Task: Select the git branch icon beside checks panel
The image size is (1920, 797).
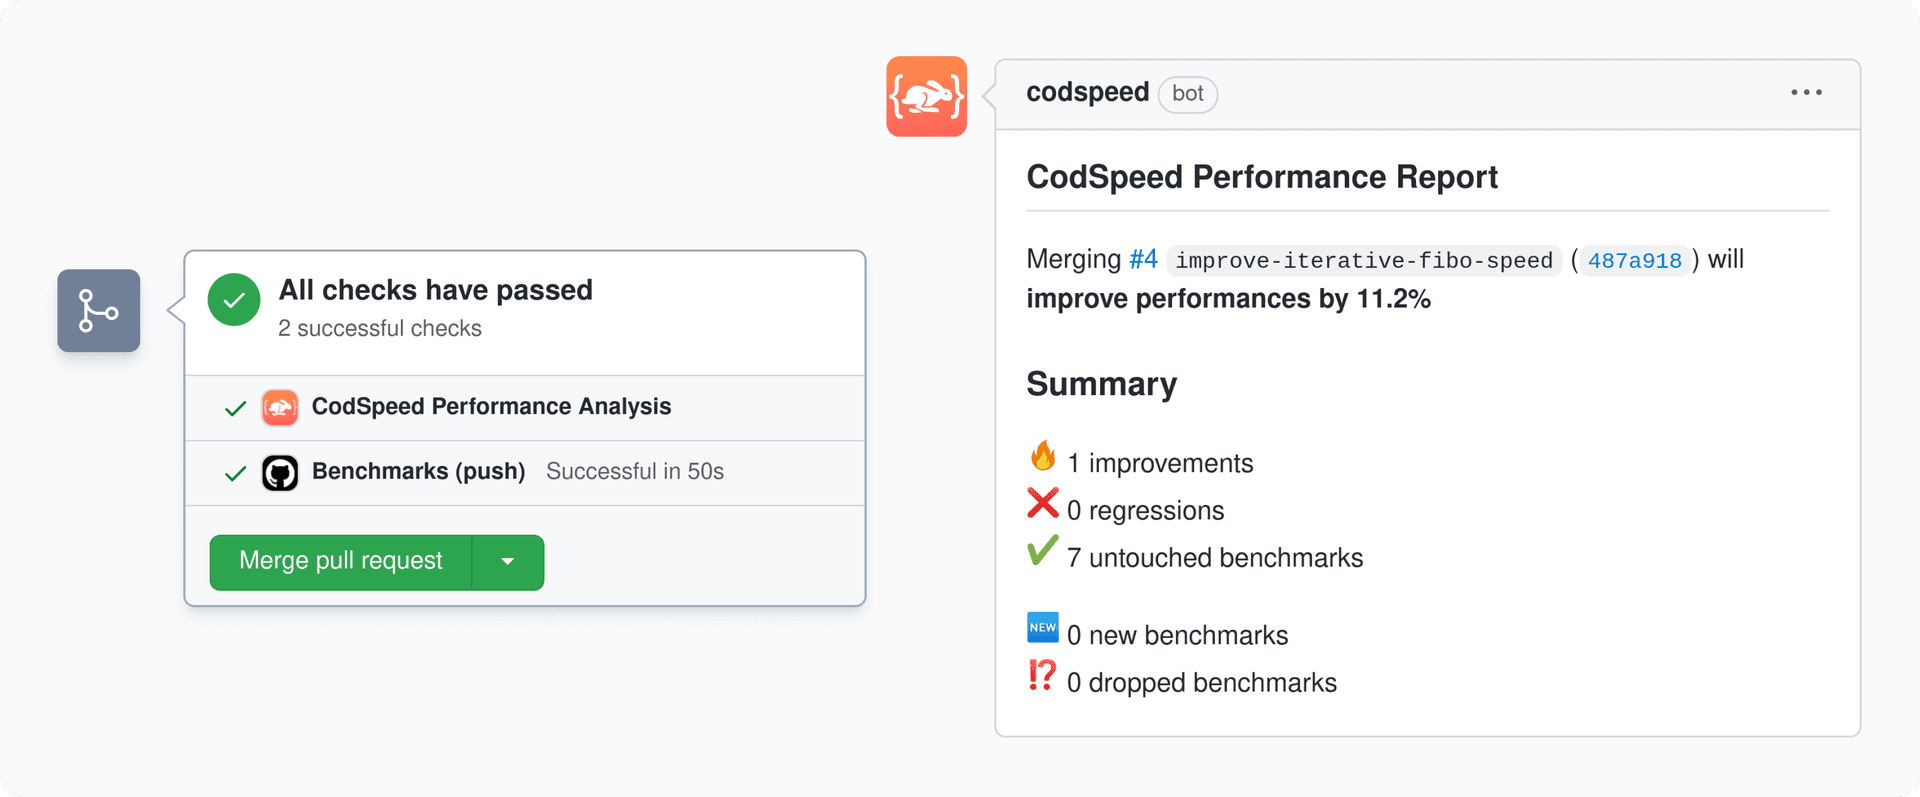Action: pyautogui.click(x=98, y=310)
